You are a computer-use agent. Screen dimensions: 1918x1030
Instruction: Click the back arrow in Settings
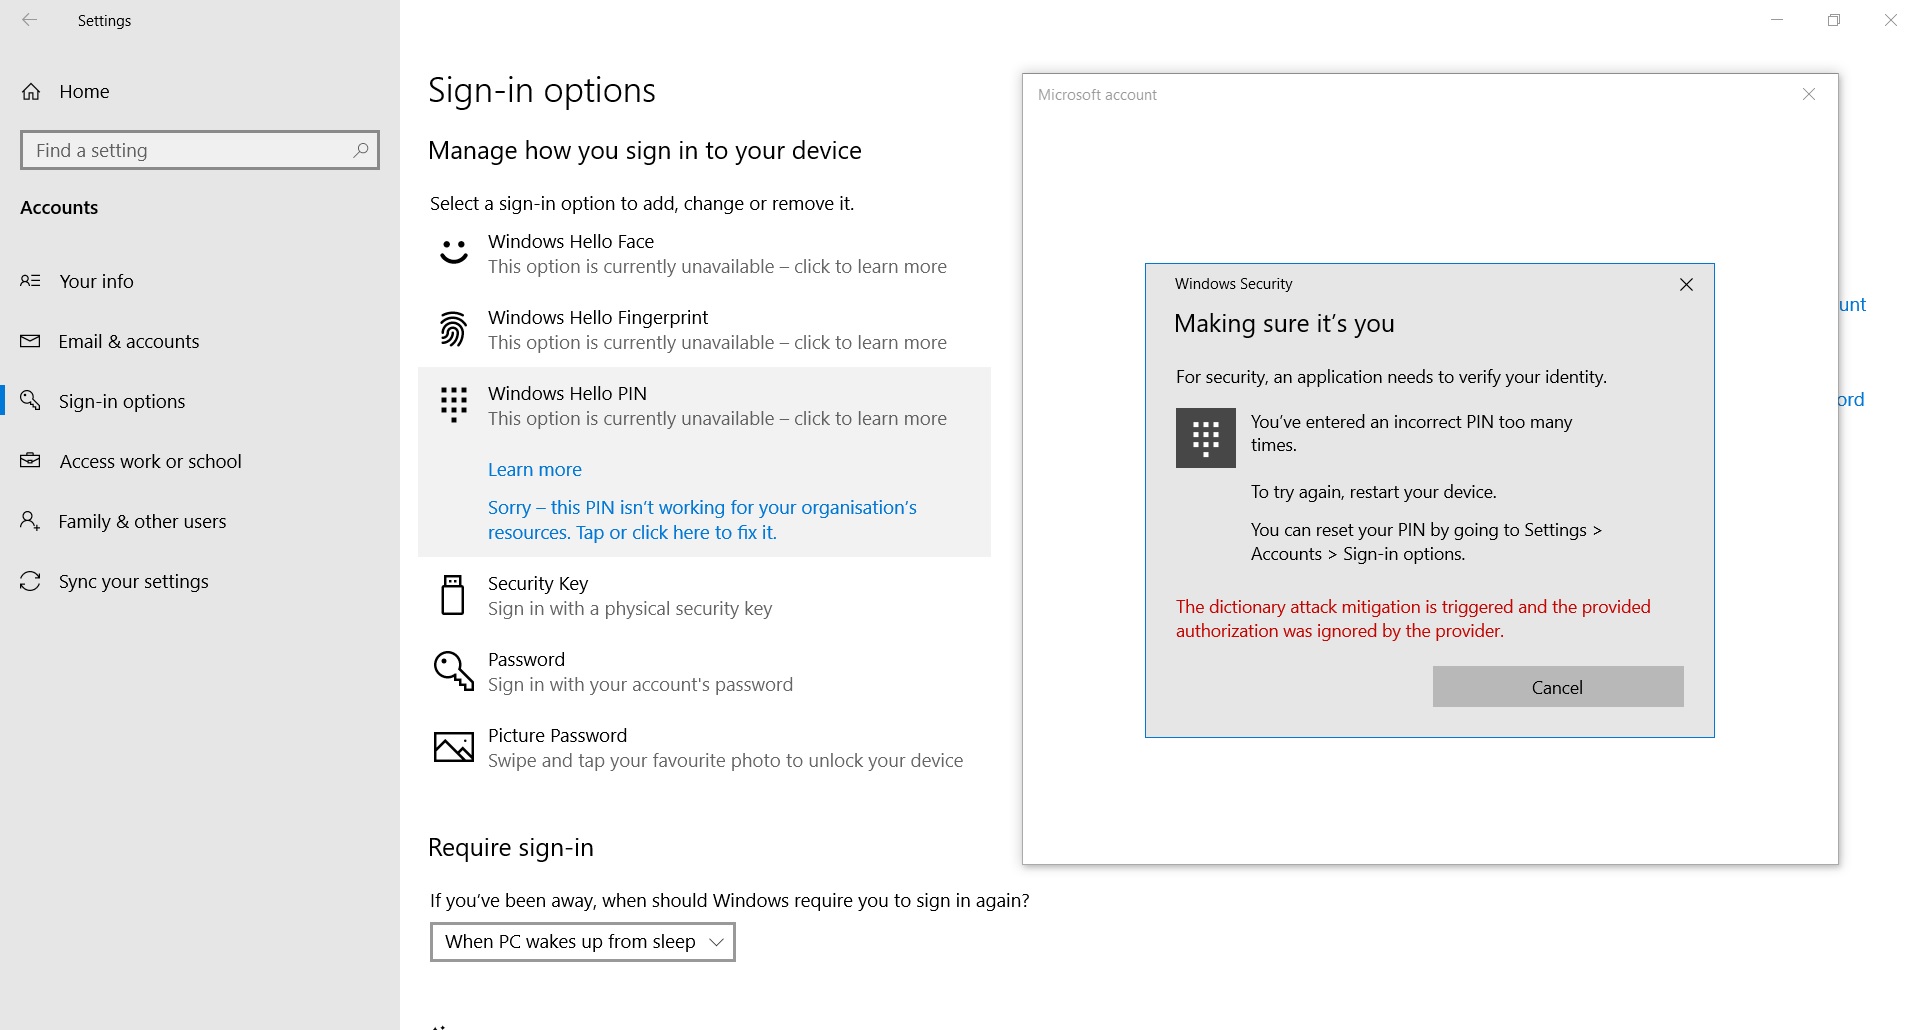pos(30,20)
